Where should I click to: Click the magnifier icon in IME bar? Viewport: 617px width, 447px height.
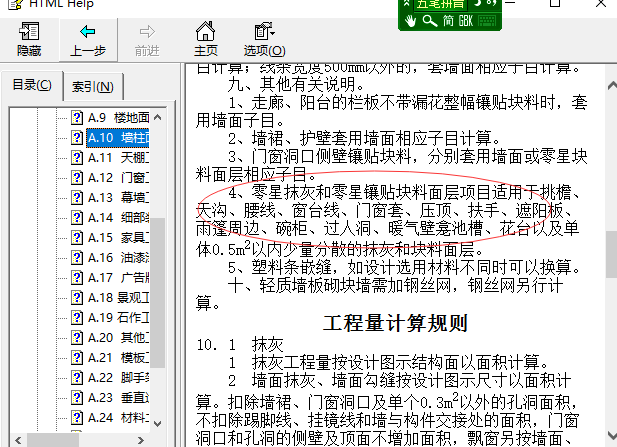coord(430,20)
